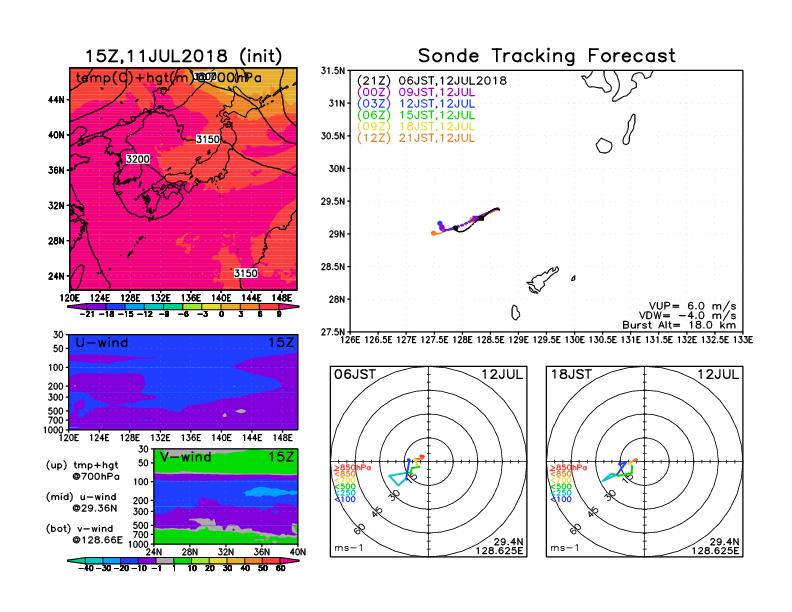Click '12JUL' in the 18JST hodograph
The height and width of the screenshot is (612, 792).
718,375
